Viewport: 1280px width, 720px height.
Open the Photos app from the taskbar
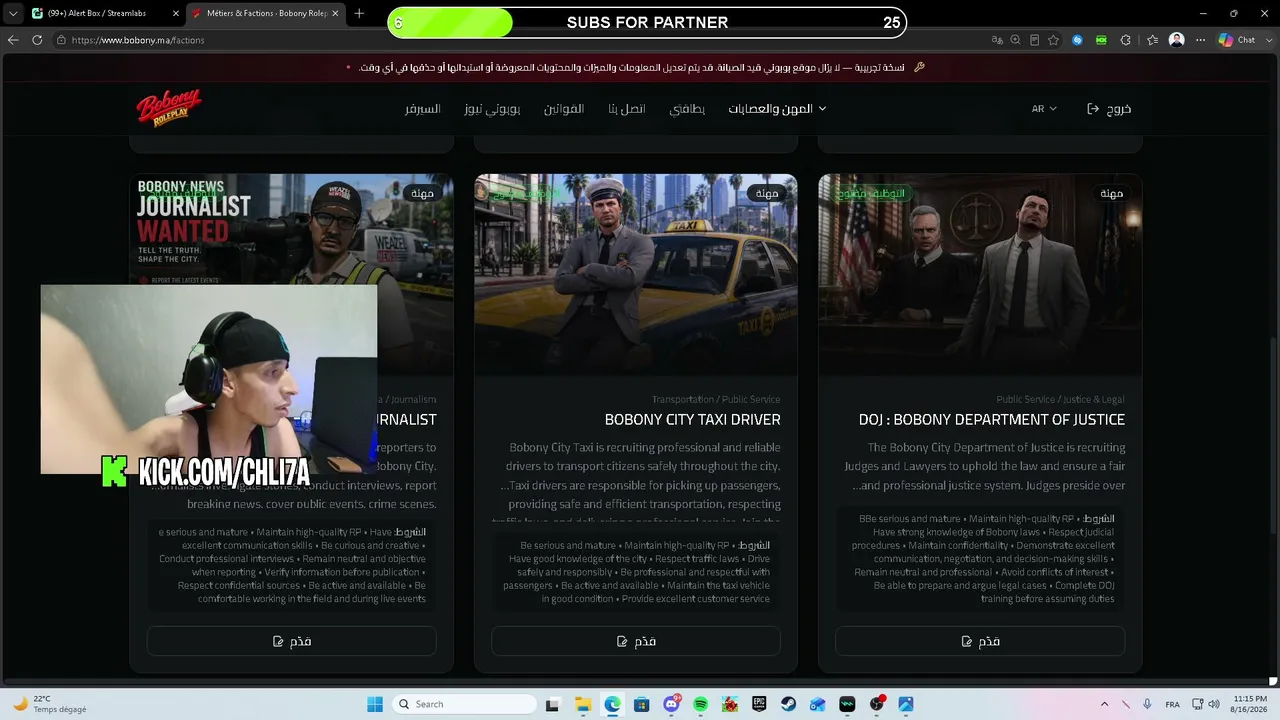pyautogui.click(x=906, y=704)
